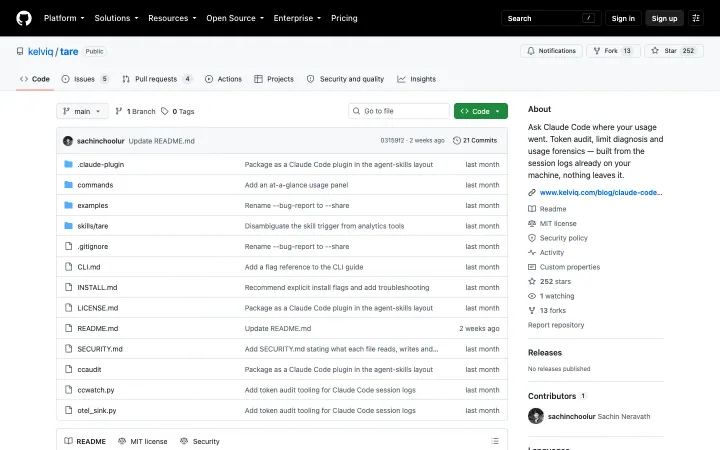View the 0 Tags link
The image size is (720, 450).
tap(178, 111)
